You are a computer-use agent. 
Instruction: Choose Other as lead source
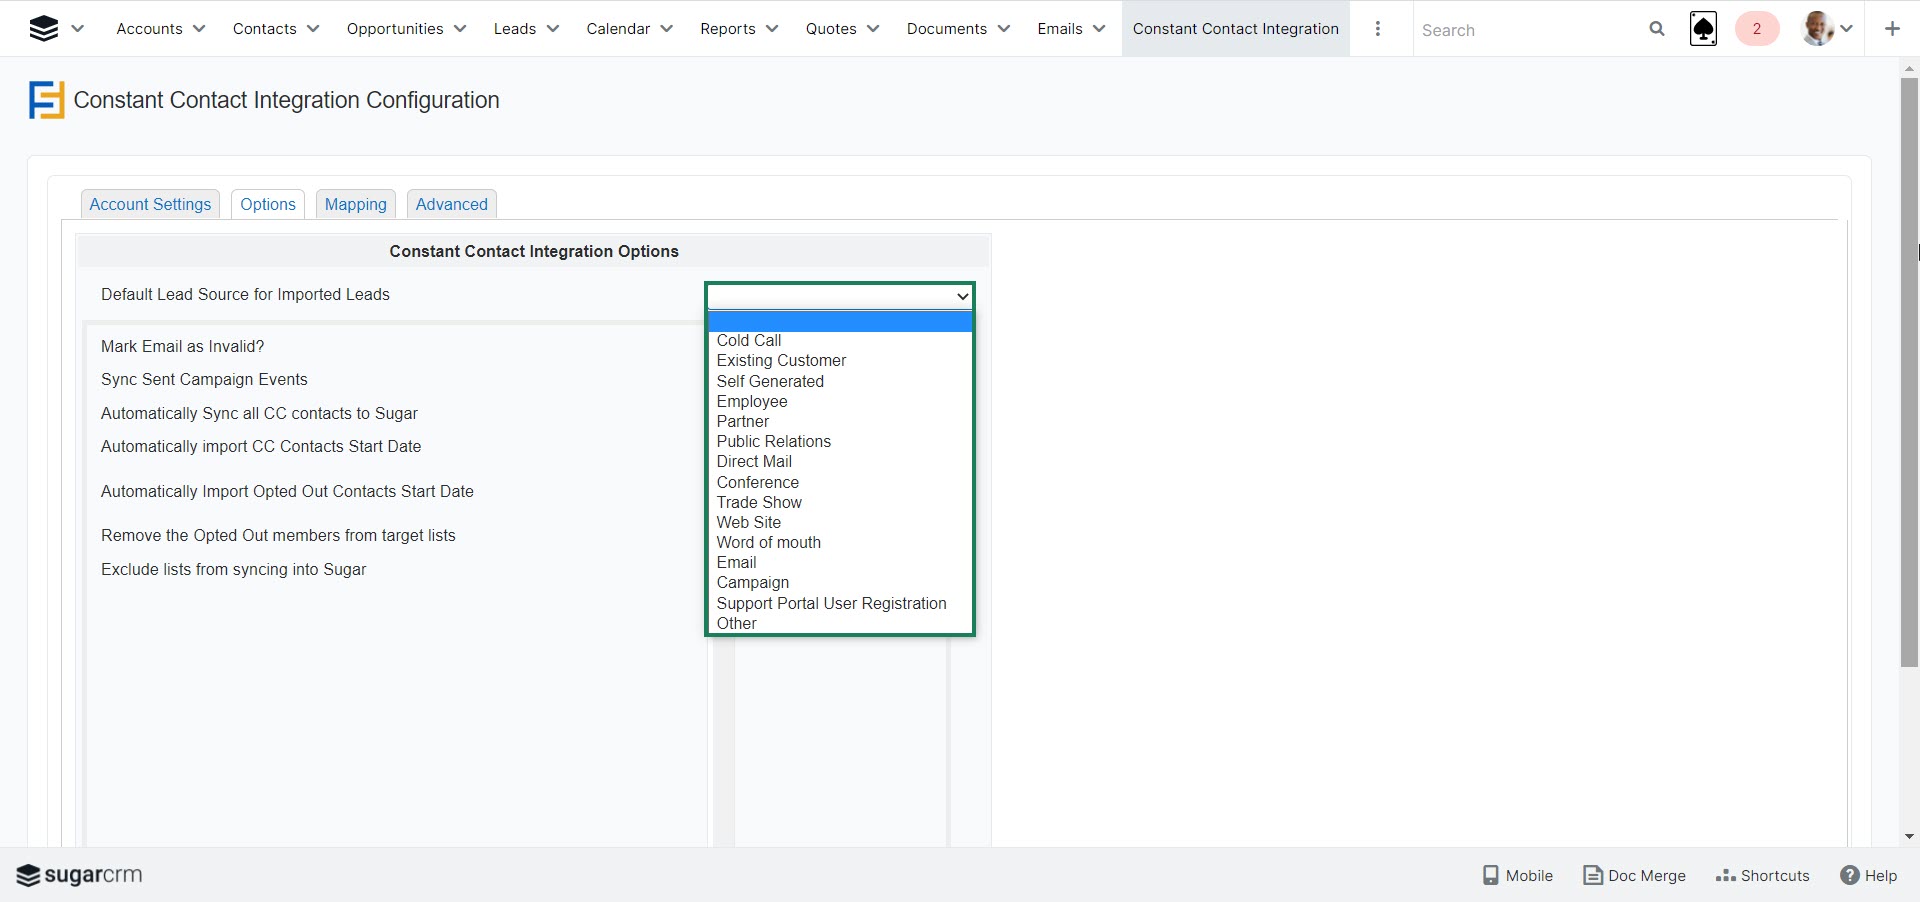(840, 623)
